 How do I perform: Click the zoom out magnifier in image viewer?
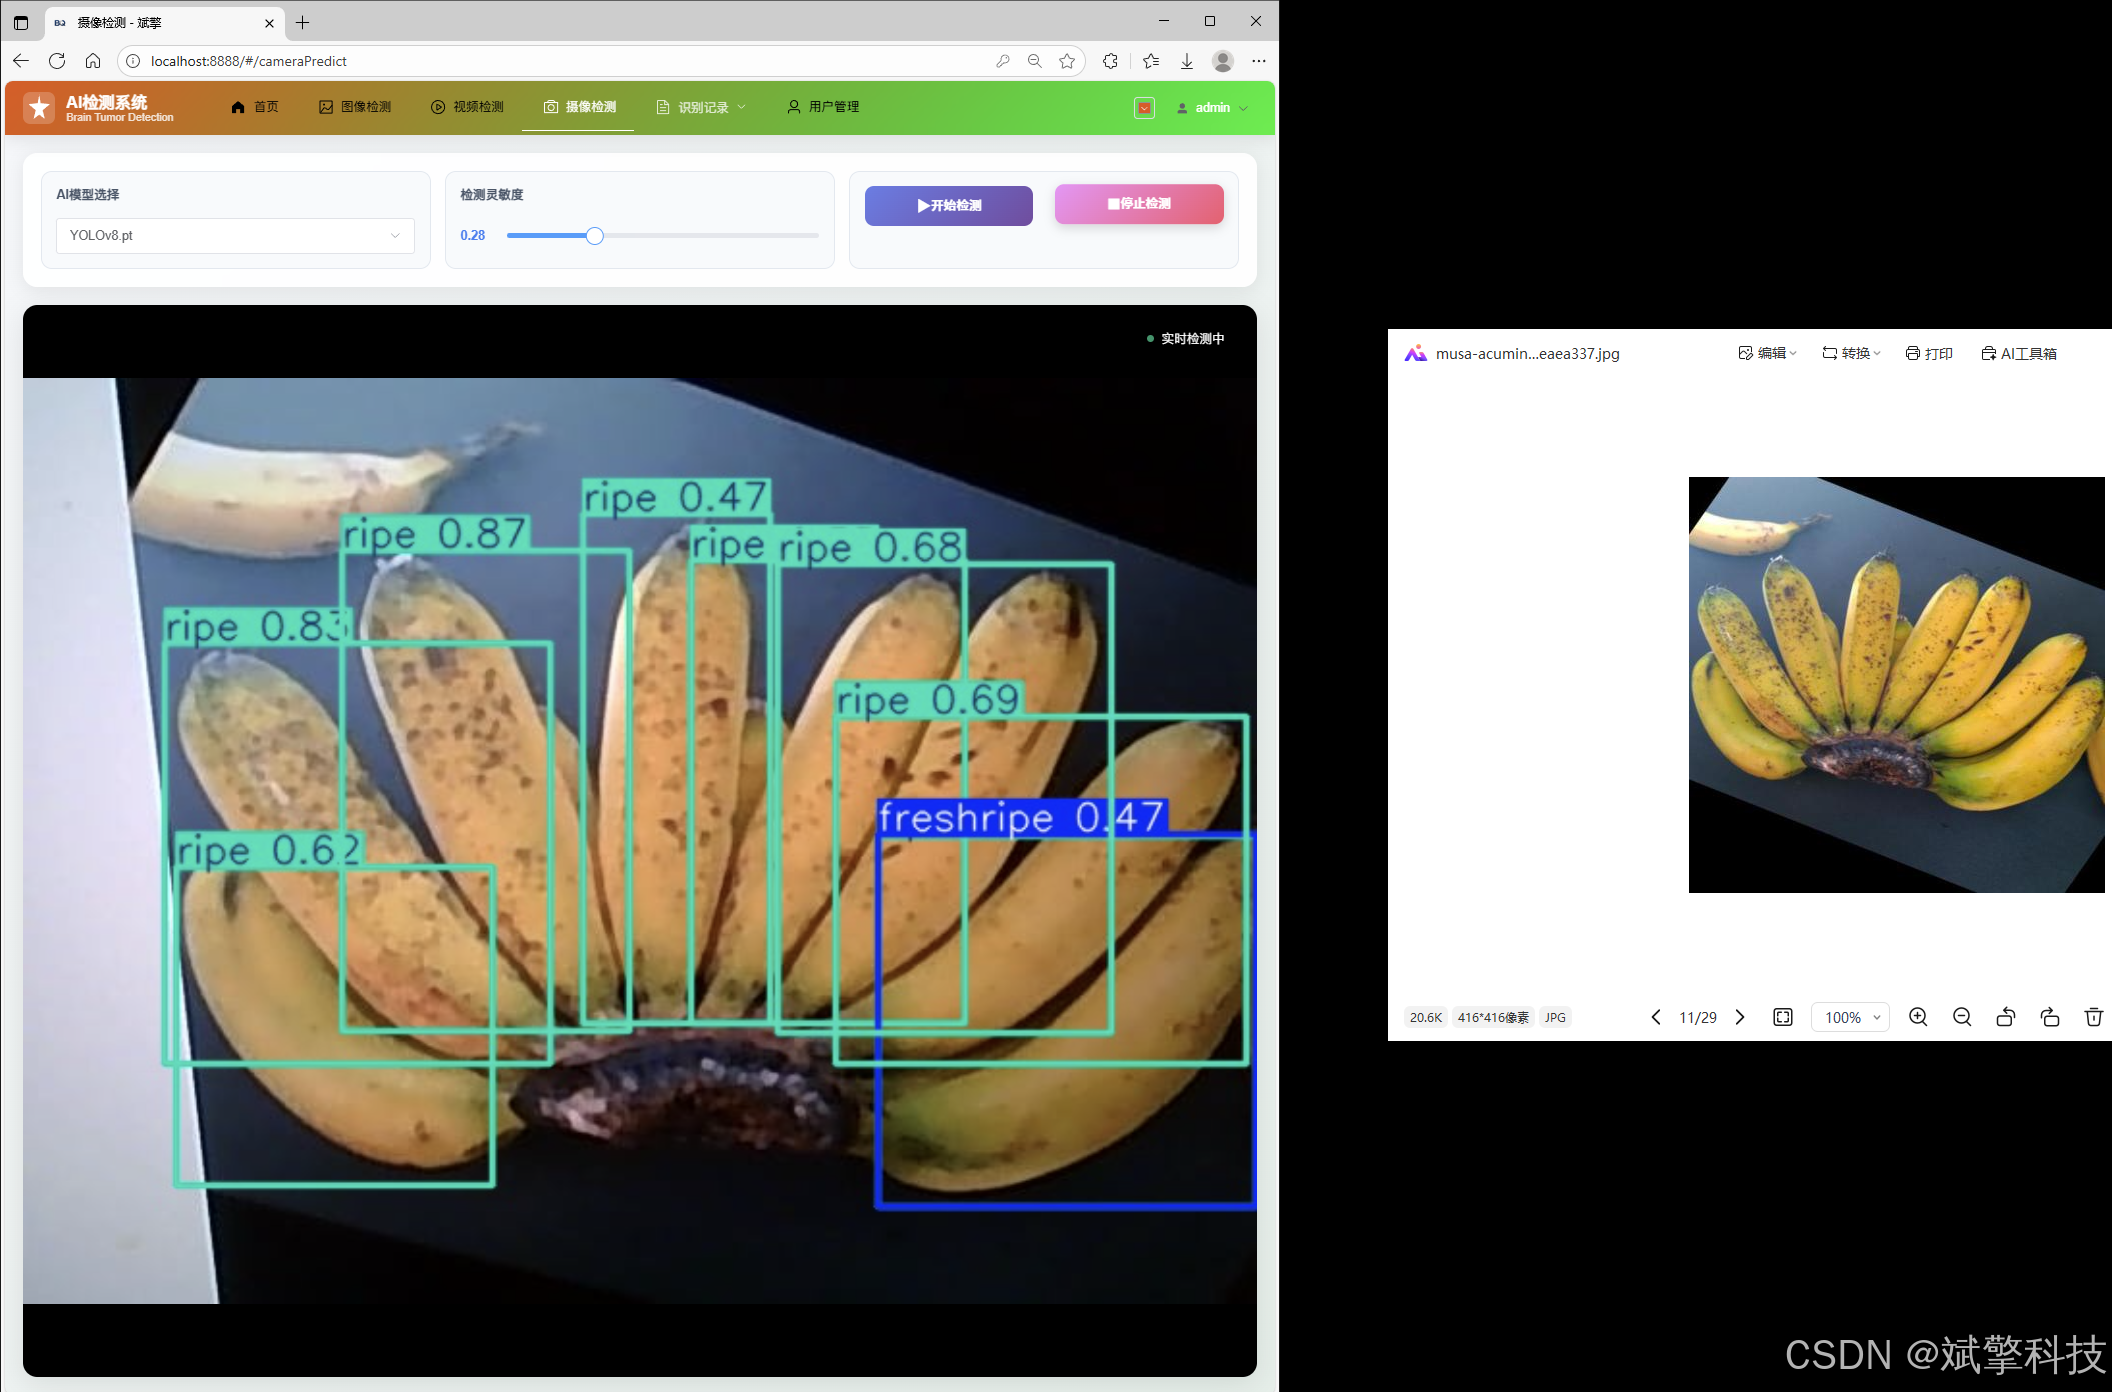pyautogui.click(x=1962, y=1017)
